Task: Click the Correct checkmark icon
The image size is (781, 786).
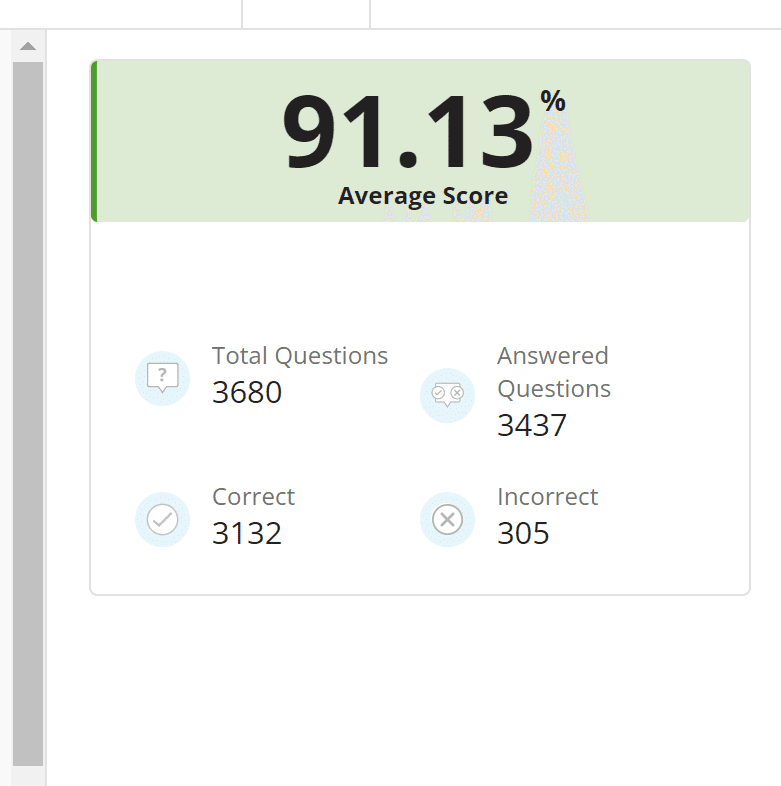Action: (x=162, y=519)
